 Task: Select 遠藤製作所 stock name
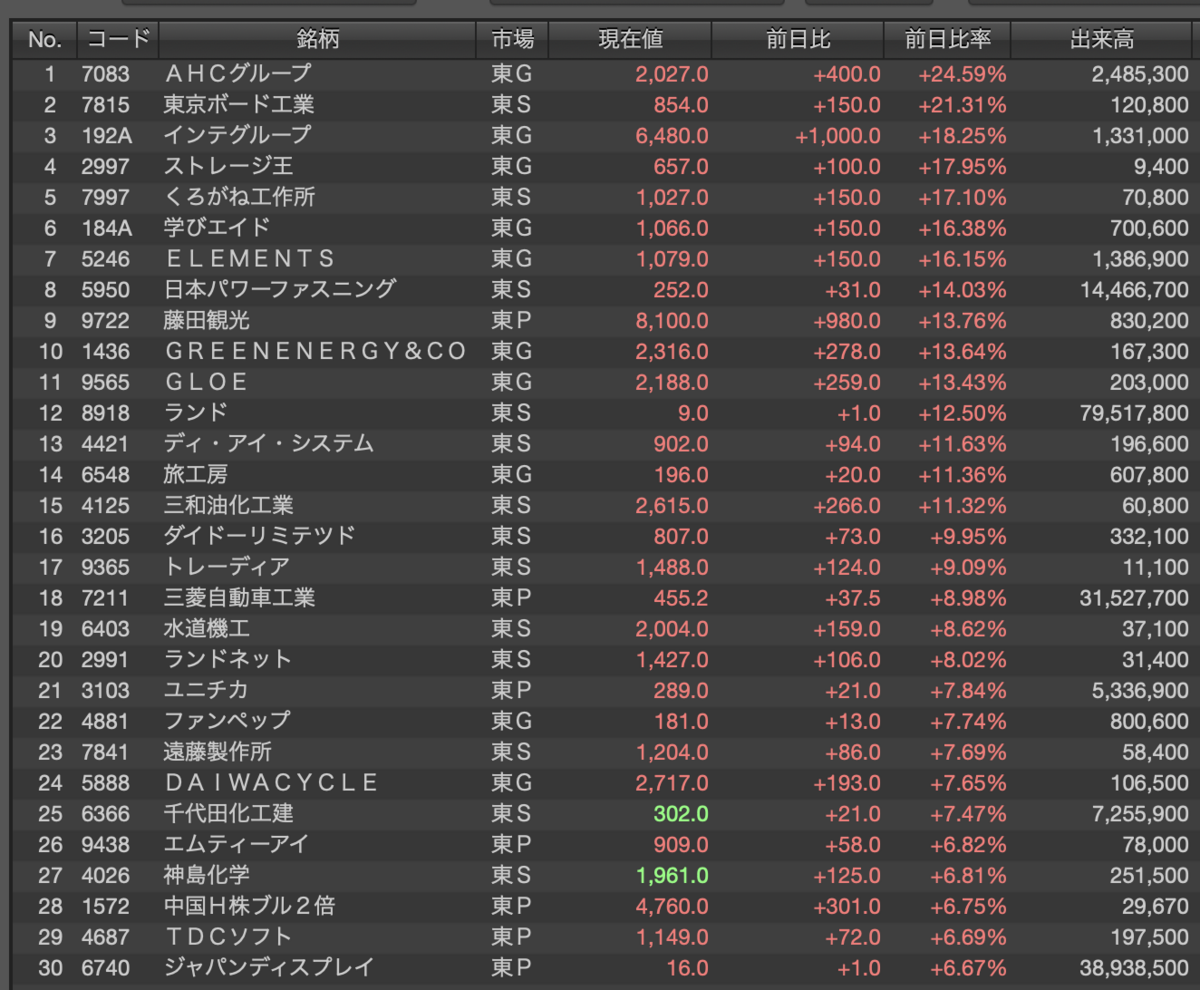click(218, 752)
